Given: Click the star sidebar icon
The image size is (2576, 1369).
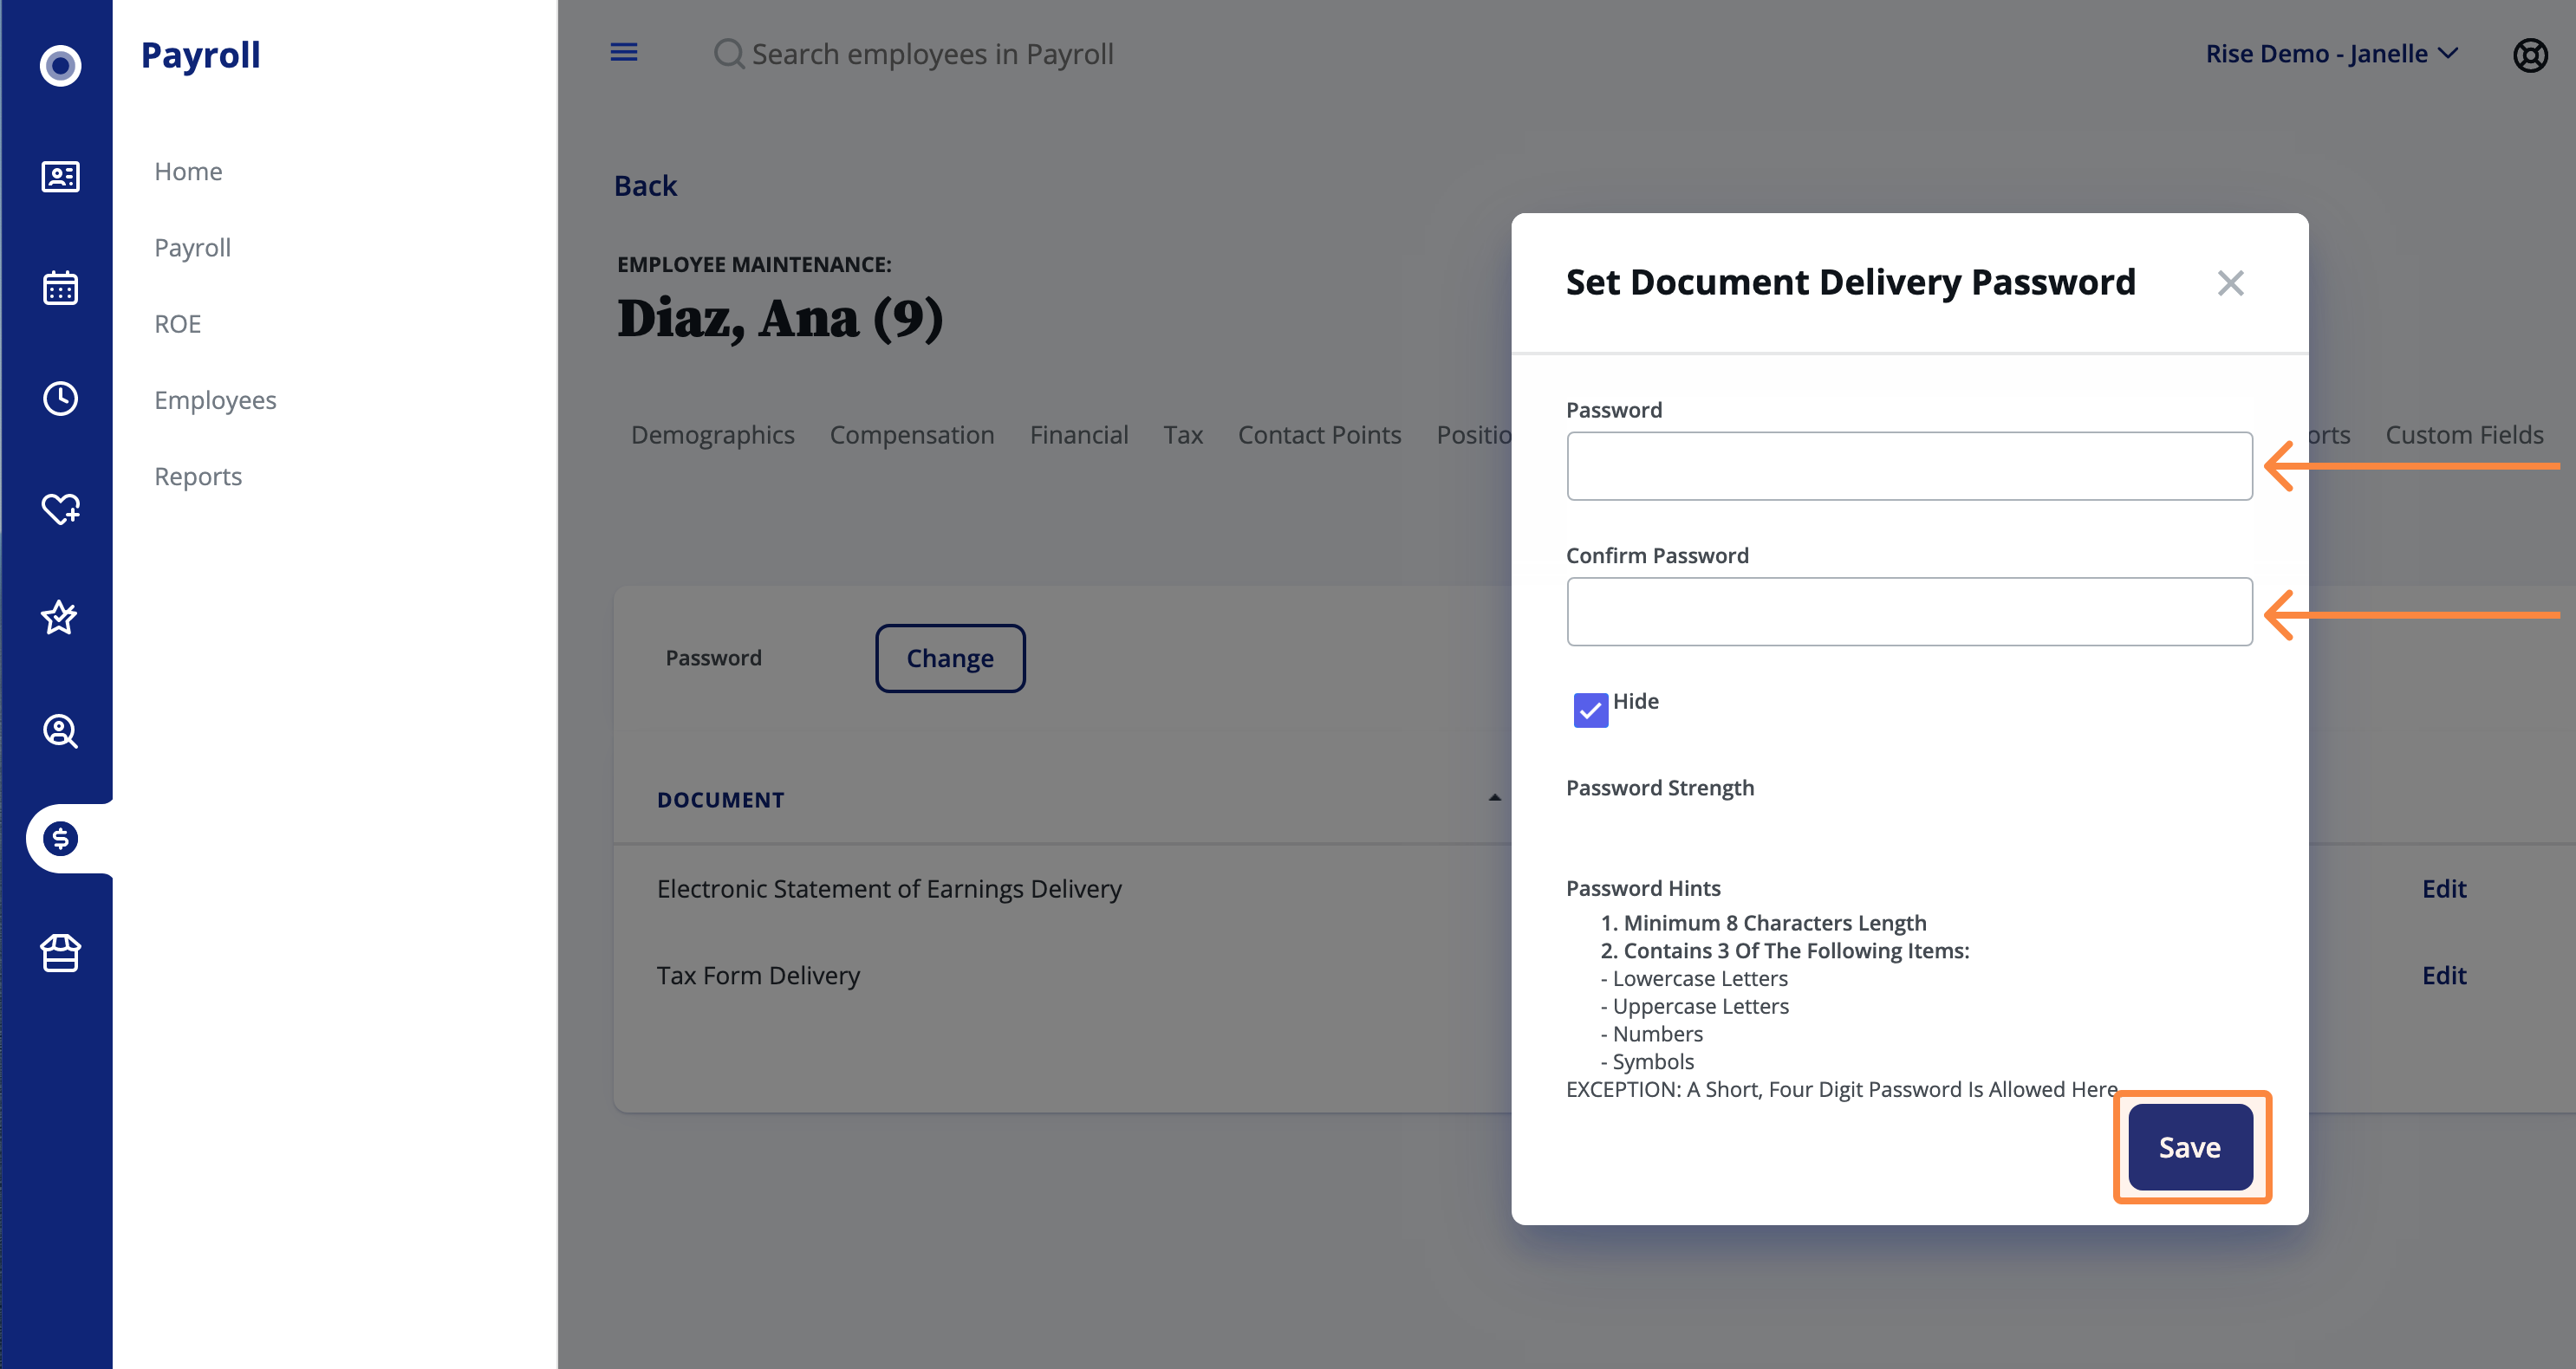Looking at the screenshot, I should (60, 618).
